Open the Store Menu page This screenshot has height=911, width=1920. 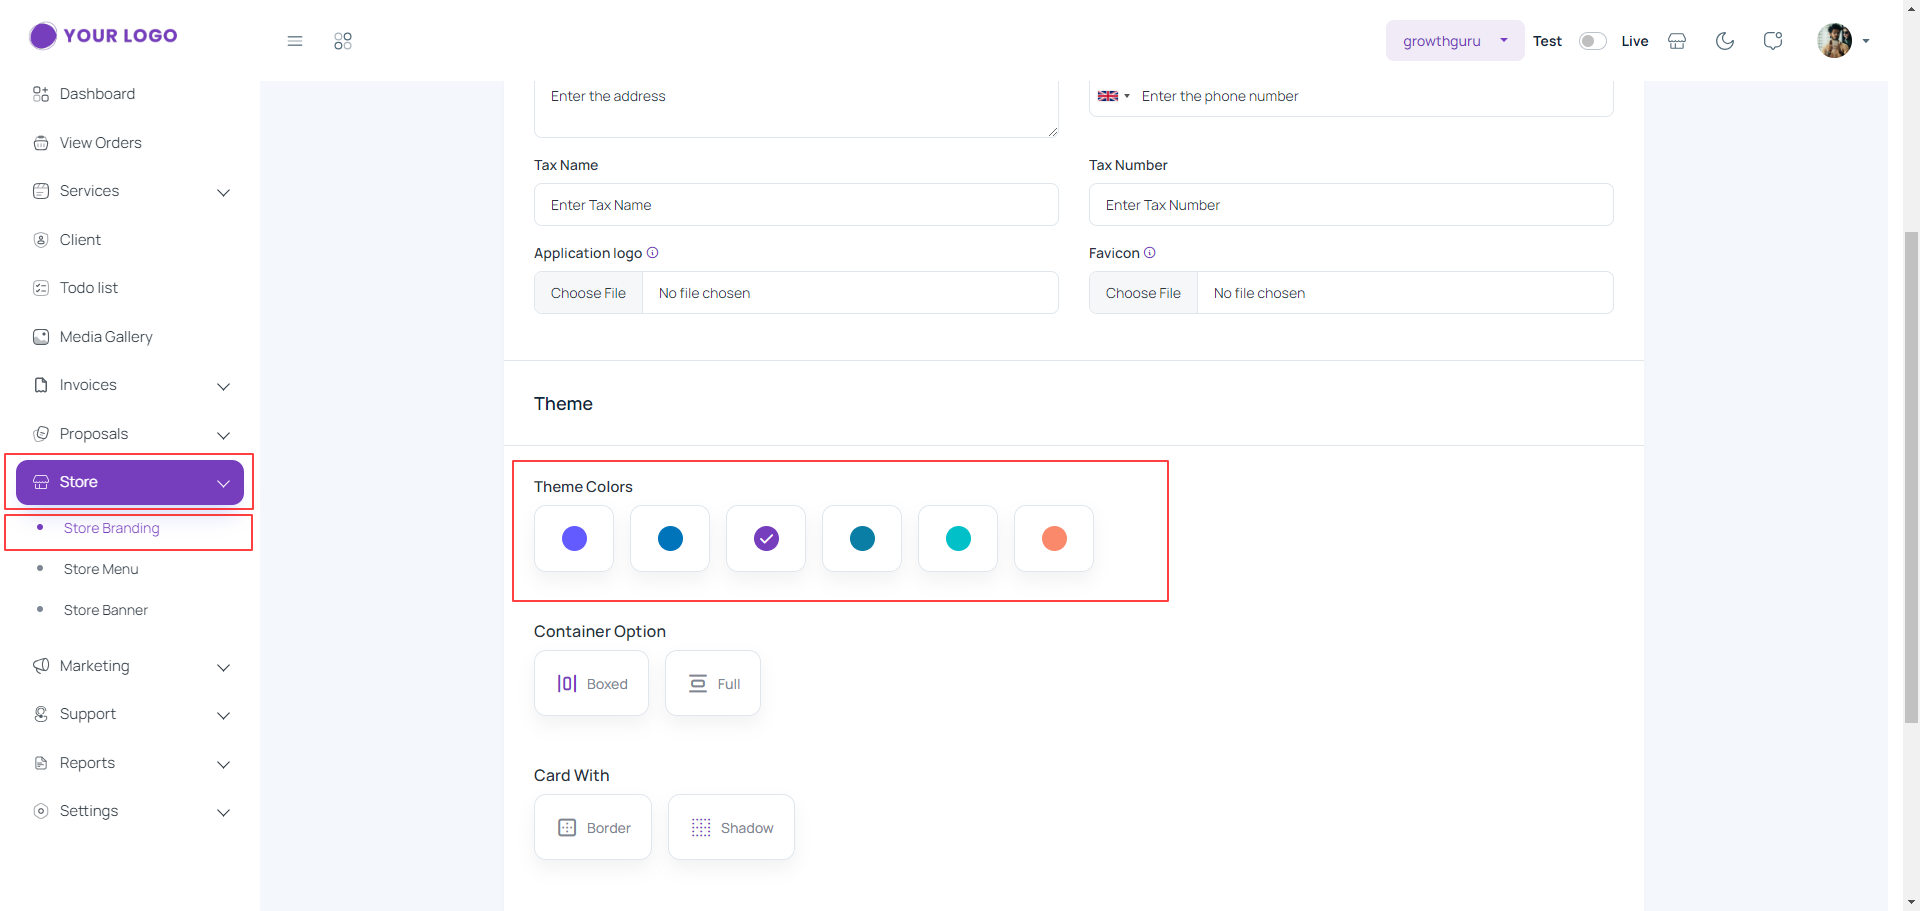pyautogui.click(x=100, y=569)
